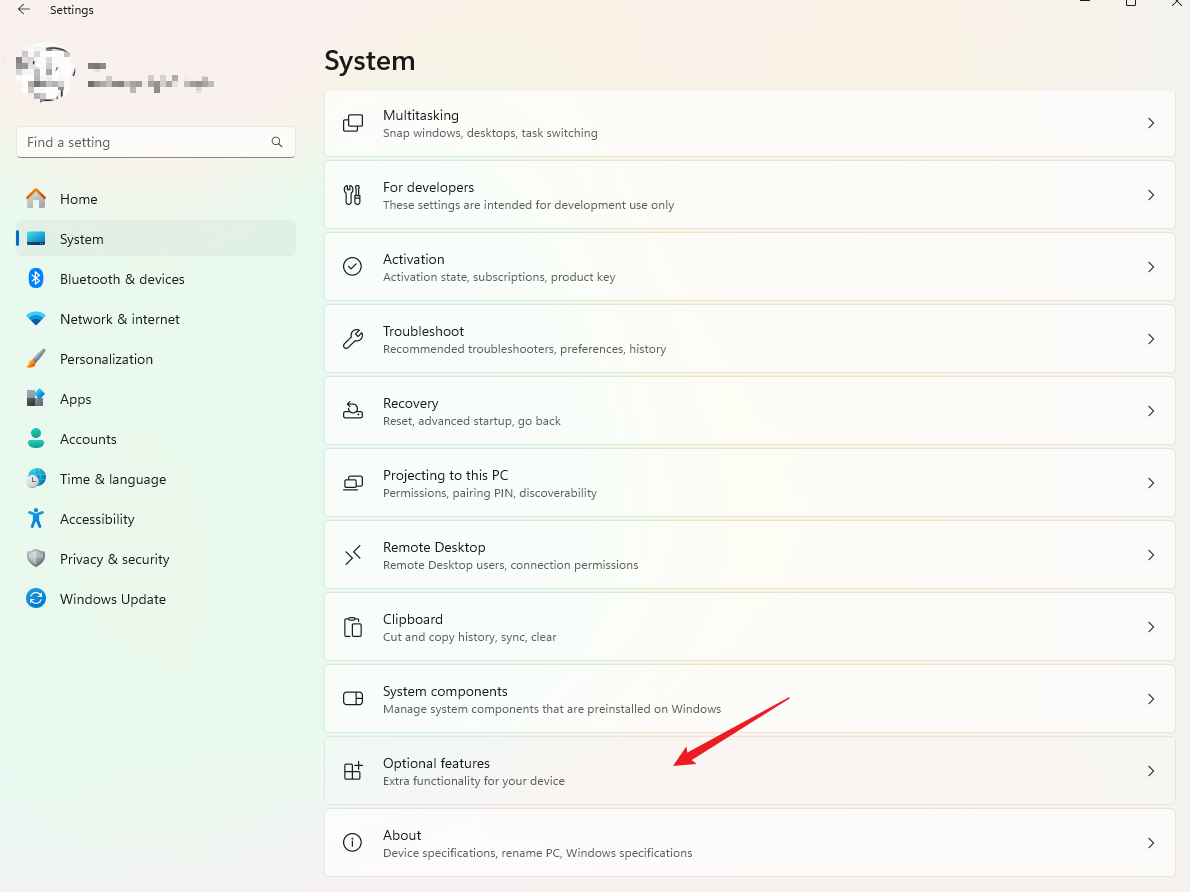This screenshot has height=892, width=1190.
Task: Open the Troubleshoot title
Action: tap(423, 331)
